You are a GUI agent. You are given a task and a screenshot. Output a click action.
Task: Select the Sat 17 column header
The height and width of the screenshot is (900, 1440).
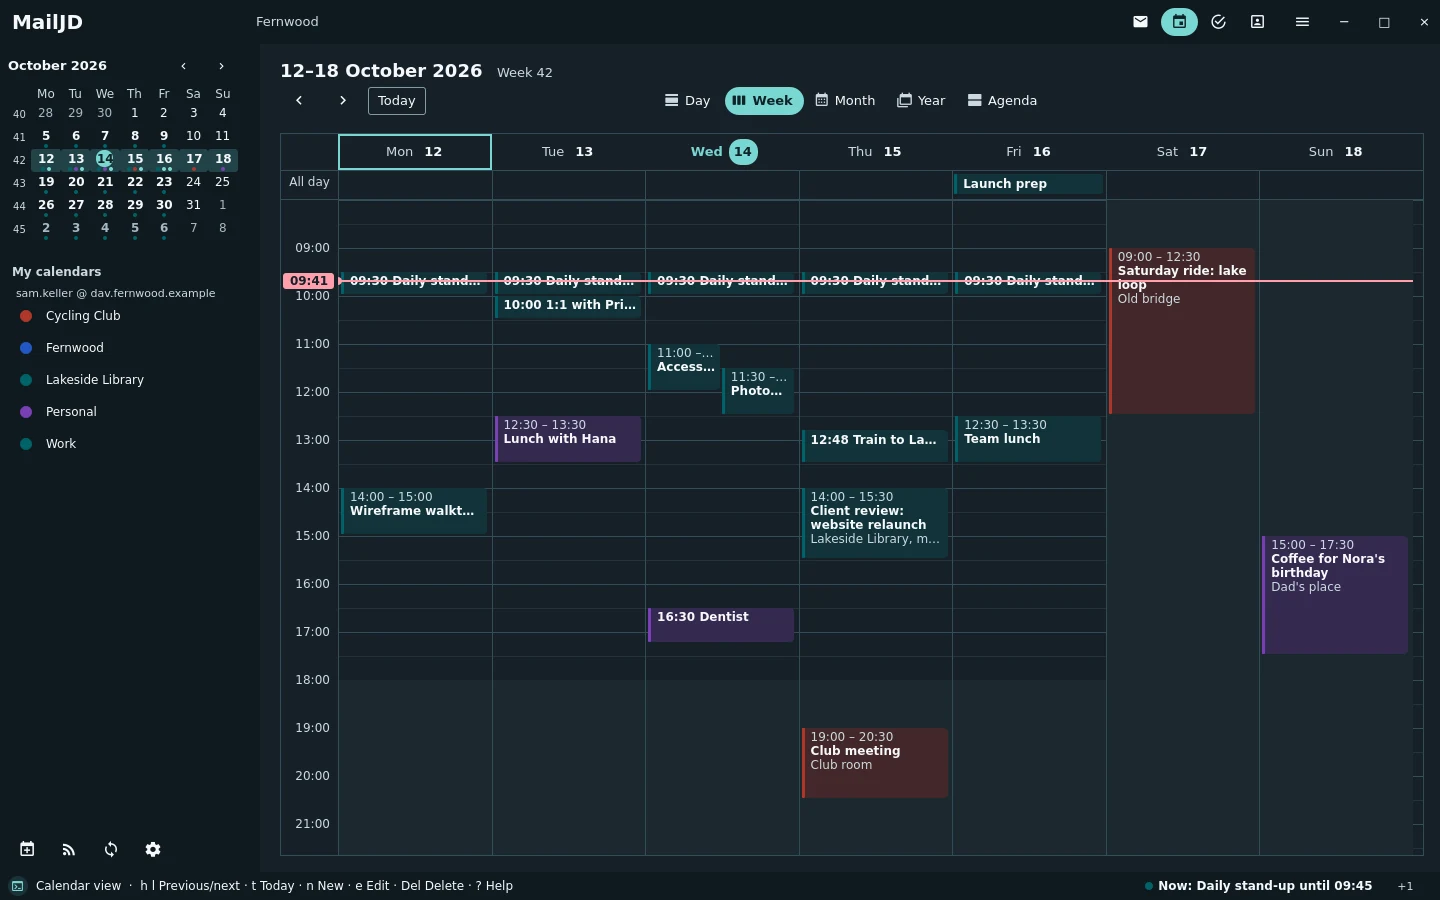click(1182, 152)
